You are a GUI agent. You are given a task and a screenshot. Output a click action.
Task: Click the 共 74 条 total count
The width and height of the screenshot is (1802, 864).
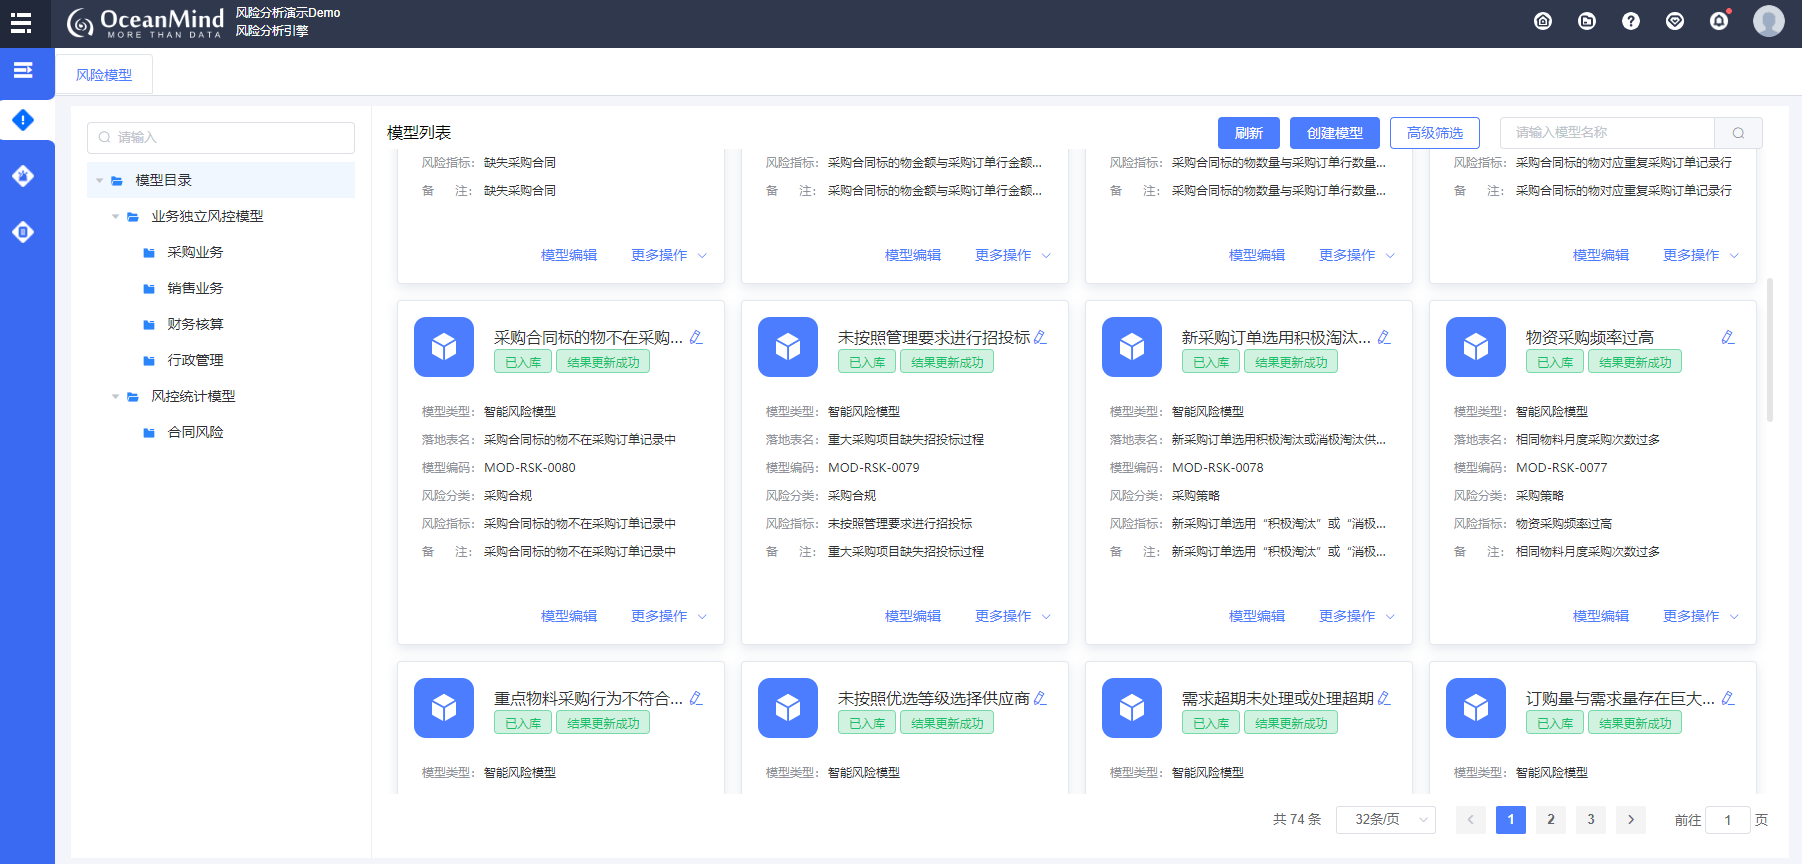1297,820
